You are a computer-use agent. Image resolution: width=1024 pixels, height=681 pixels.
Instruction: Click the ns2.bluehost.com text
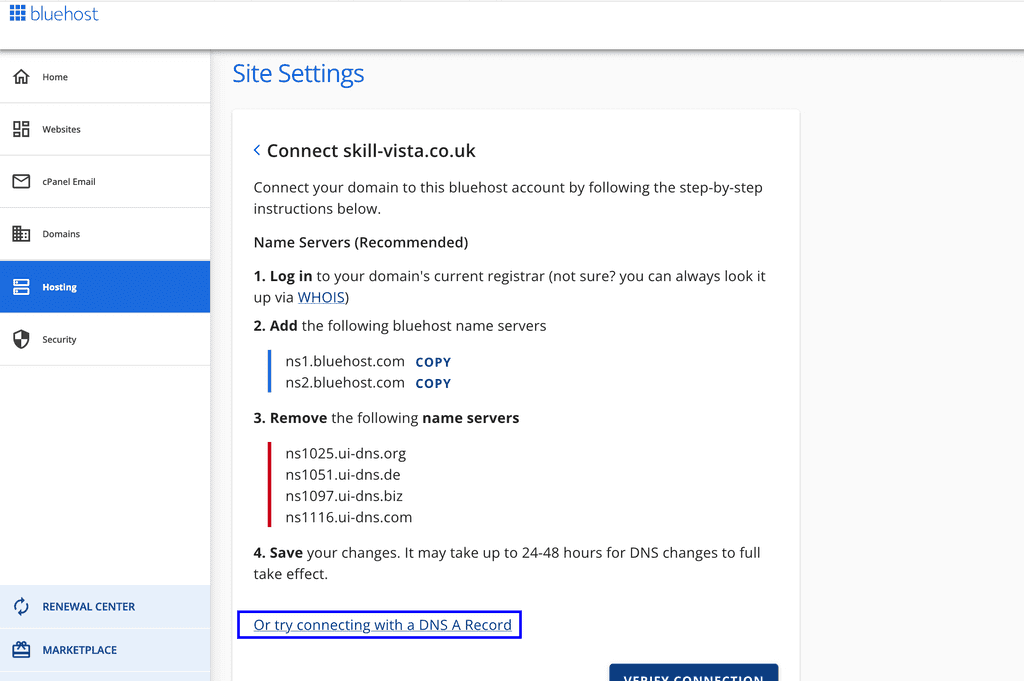pos(345,383)
